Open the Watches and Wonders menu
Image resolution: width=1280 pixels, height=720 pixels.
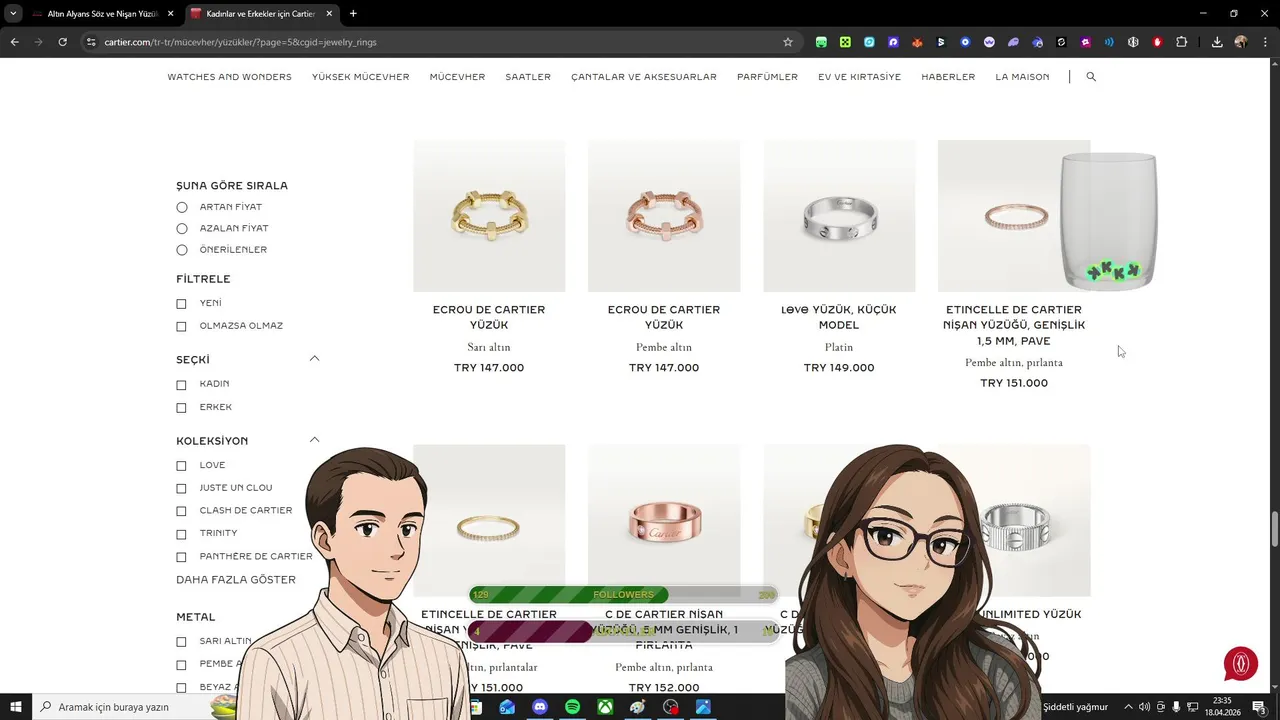click(229, 77)
